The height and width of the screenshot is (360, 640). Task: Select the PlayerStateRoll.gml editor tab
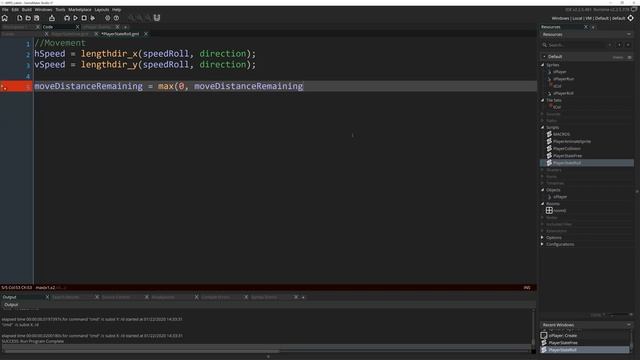tap(120, 34)
